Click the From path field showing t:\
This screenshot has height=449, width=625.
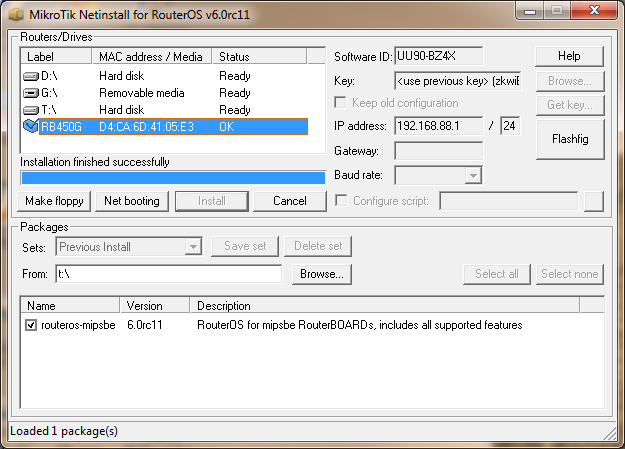pos(169,274)
